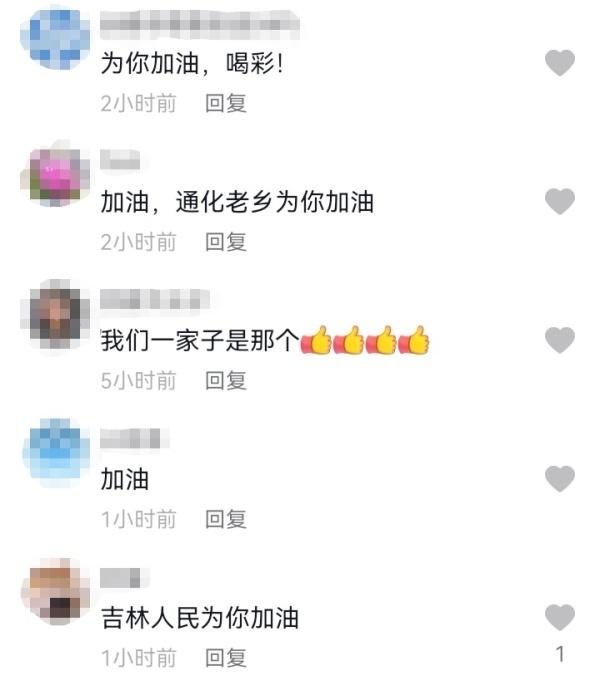
Task: Open username above '通化老乡为你加油'
Action: pos(120,159)
